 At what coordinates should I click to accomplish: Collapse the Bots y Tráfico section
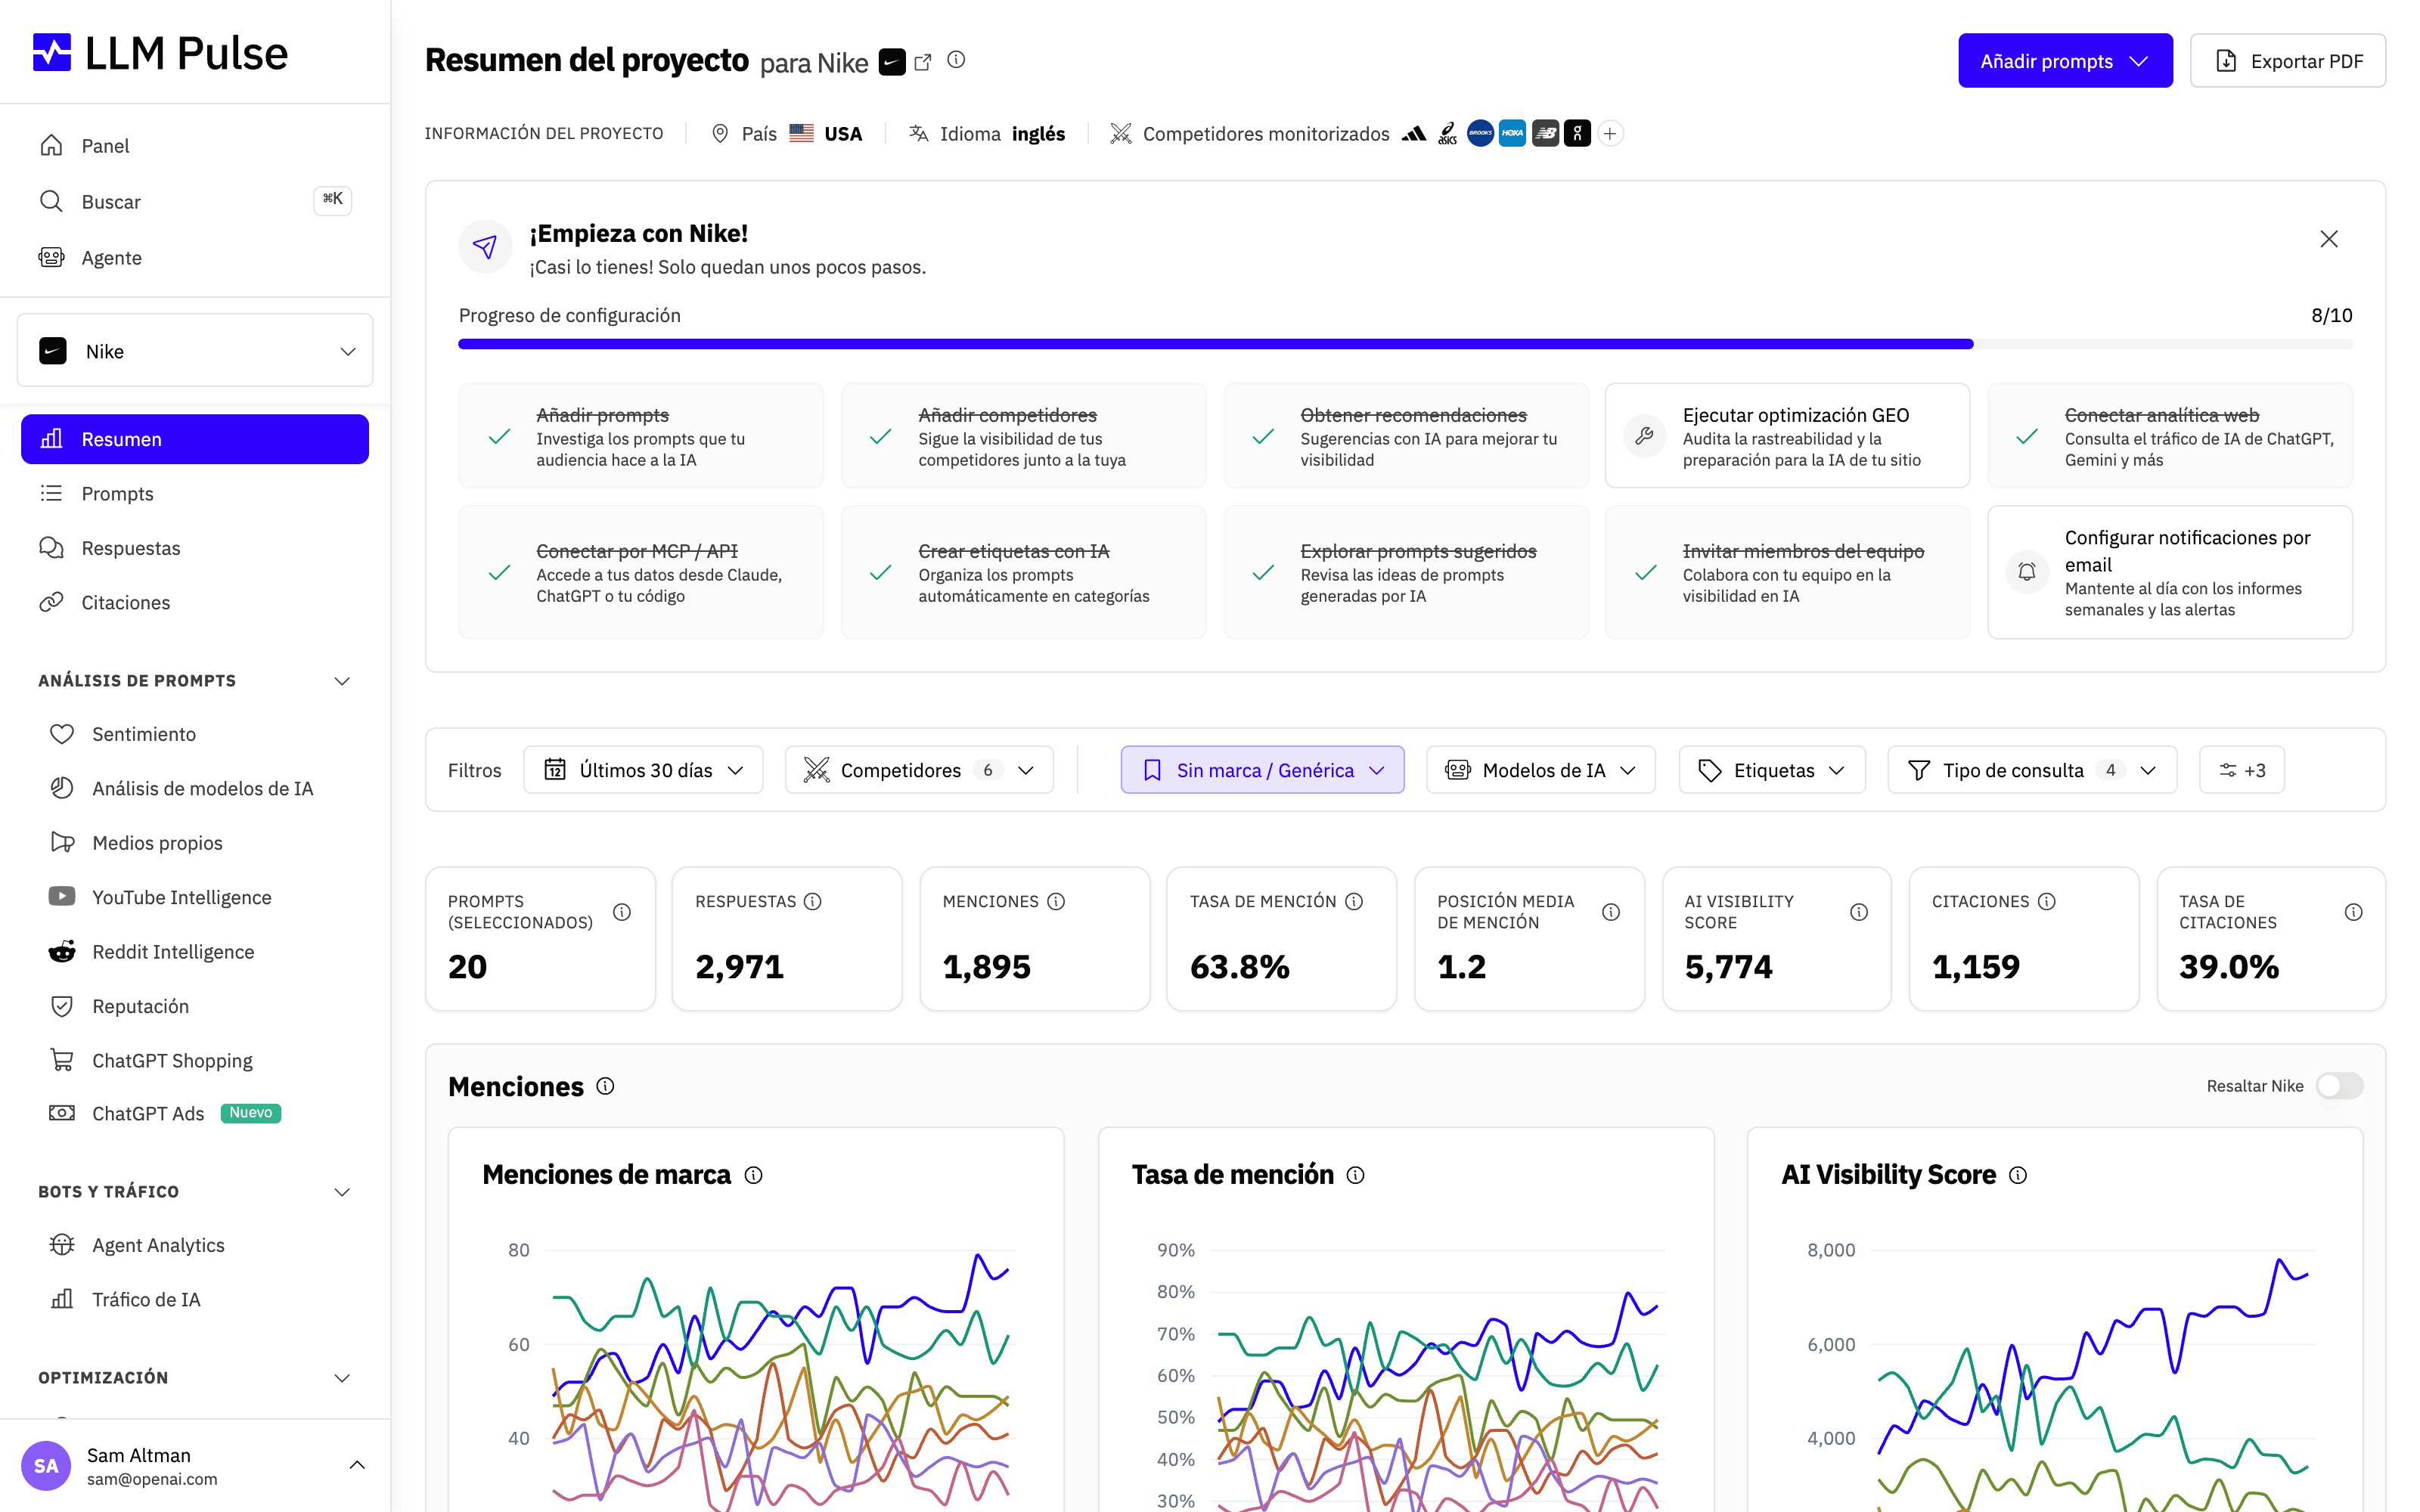[x=342, y=1192]
